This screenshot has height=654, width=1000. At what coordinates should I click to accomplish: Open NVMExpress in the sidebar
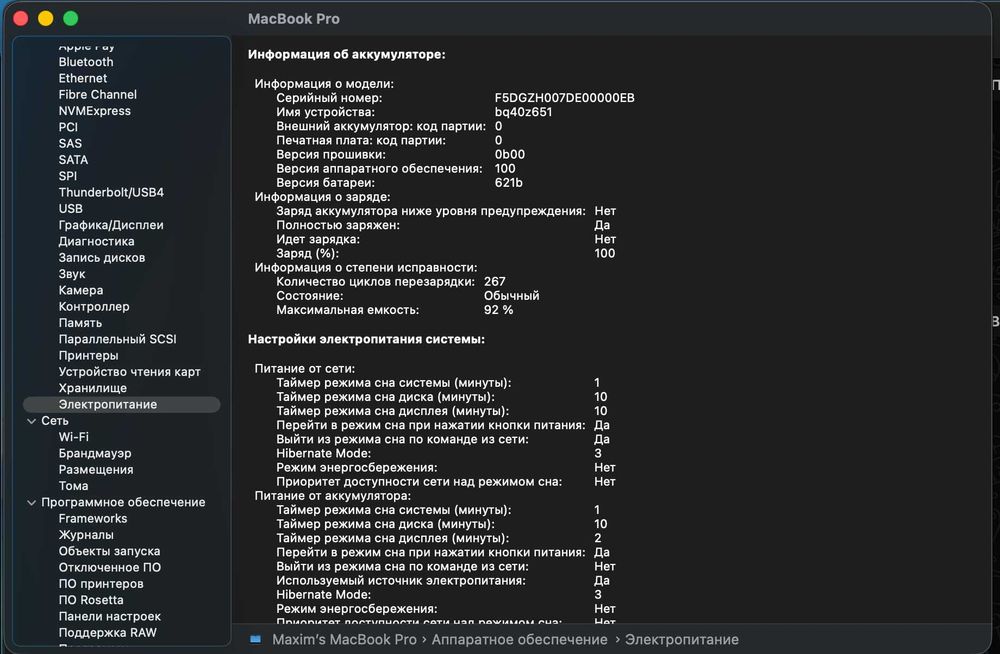pos(94,111)
